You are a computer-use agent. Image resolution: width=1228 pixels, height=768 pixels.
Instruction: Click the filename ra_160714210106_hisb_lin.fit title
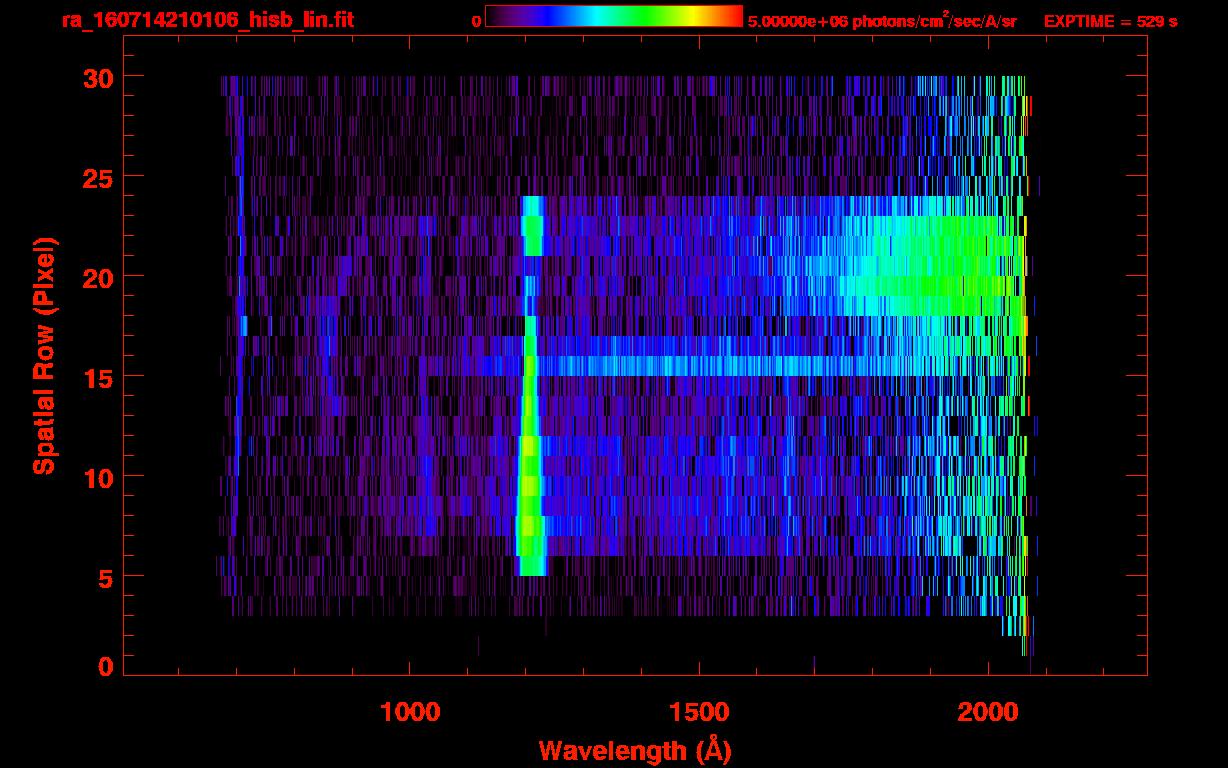tap(207, 19)
